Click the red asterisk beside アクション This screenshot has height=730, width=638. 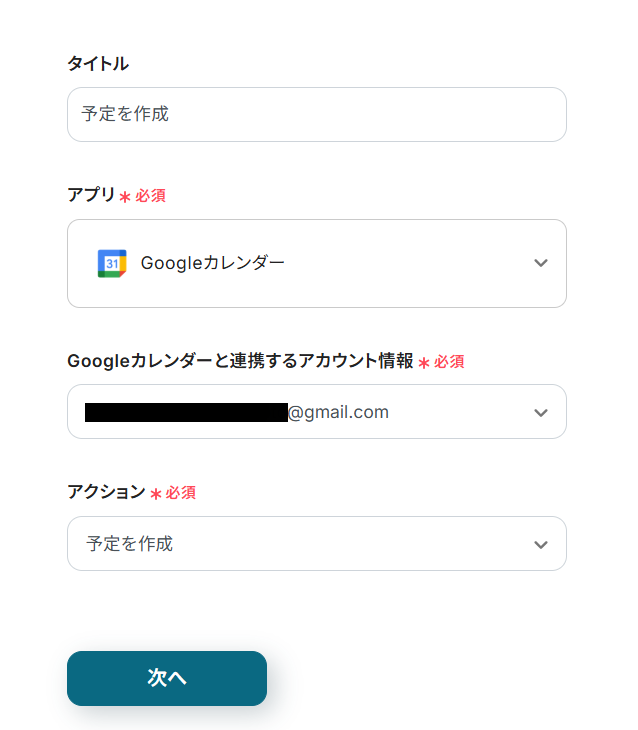(x=156, y=493)
